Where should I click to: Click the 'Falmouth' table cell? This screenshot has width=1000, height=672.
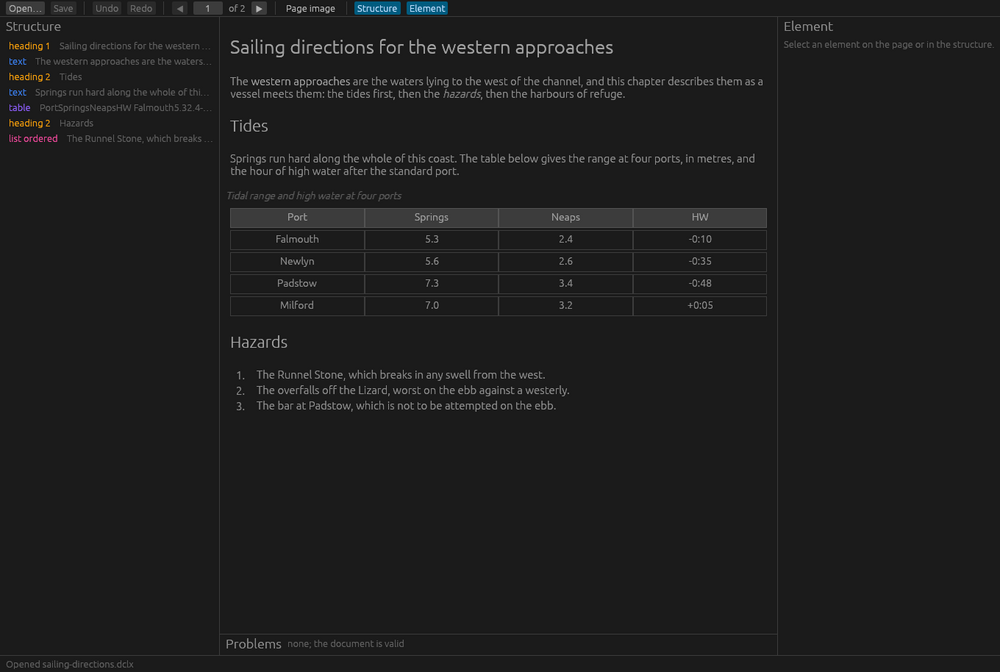coord(297,239)
